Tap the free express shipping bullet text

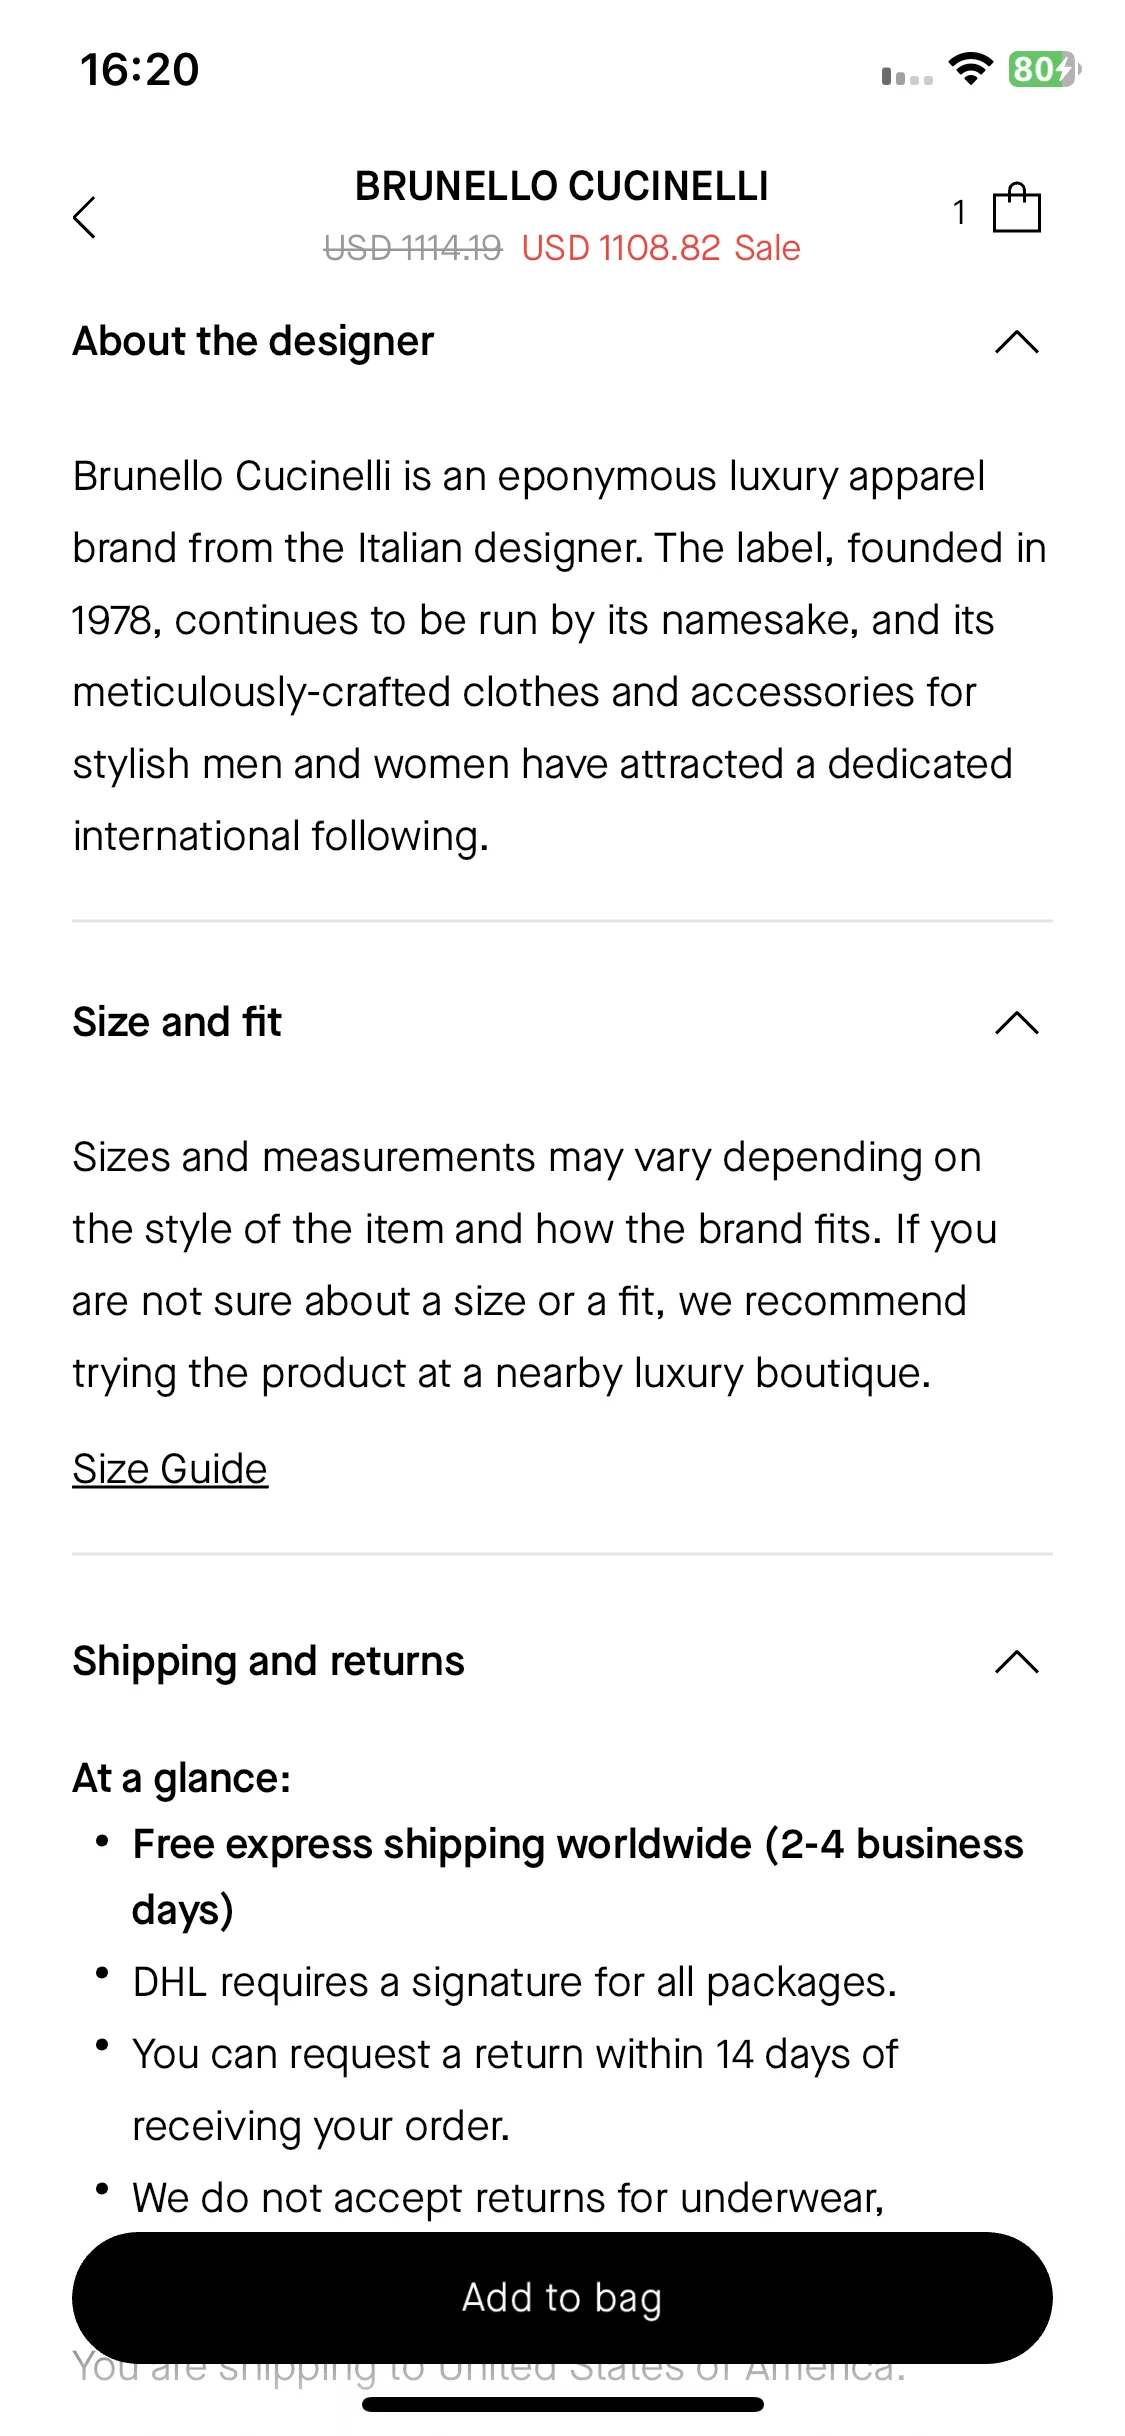click(x=578, y=1877)
